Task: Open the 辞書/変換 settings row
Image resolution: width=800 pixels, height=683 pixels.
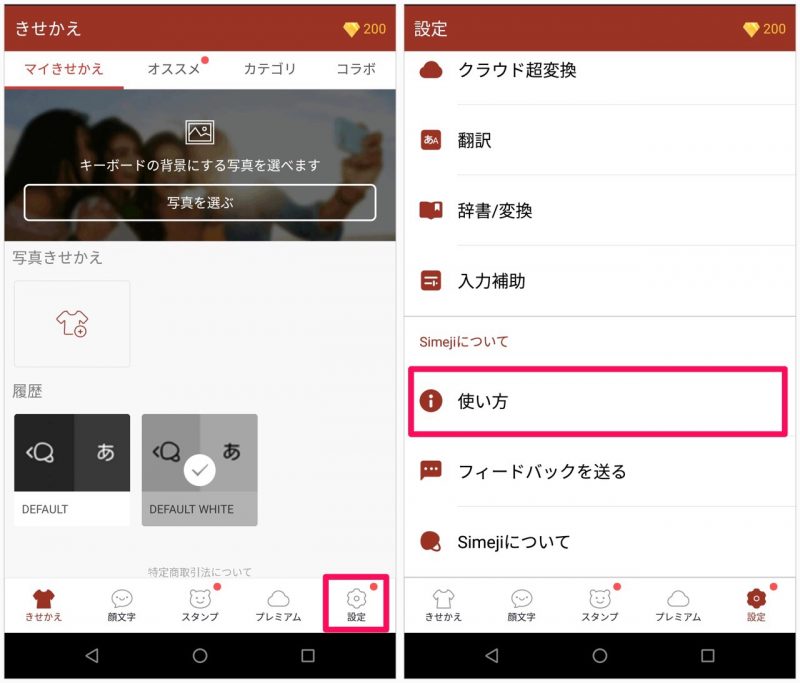Action: [x=600, y=210]
